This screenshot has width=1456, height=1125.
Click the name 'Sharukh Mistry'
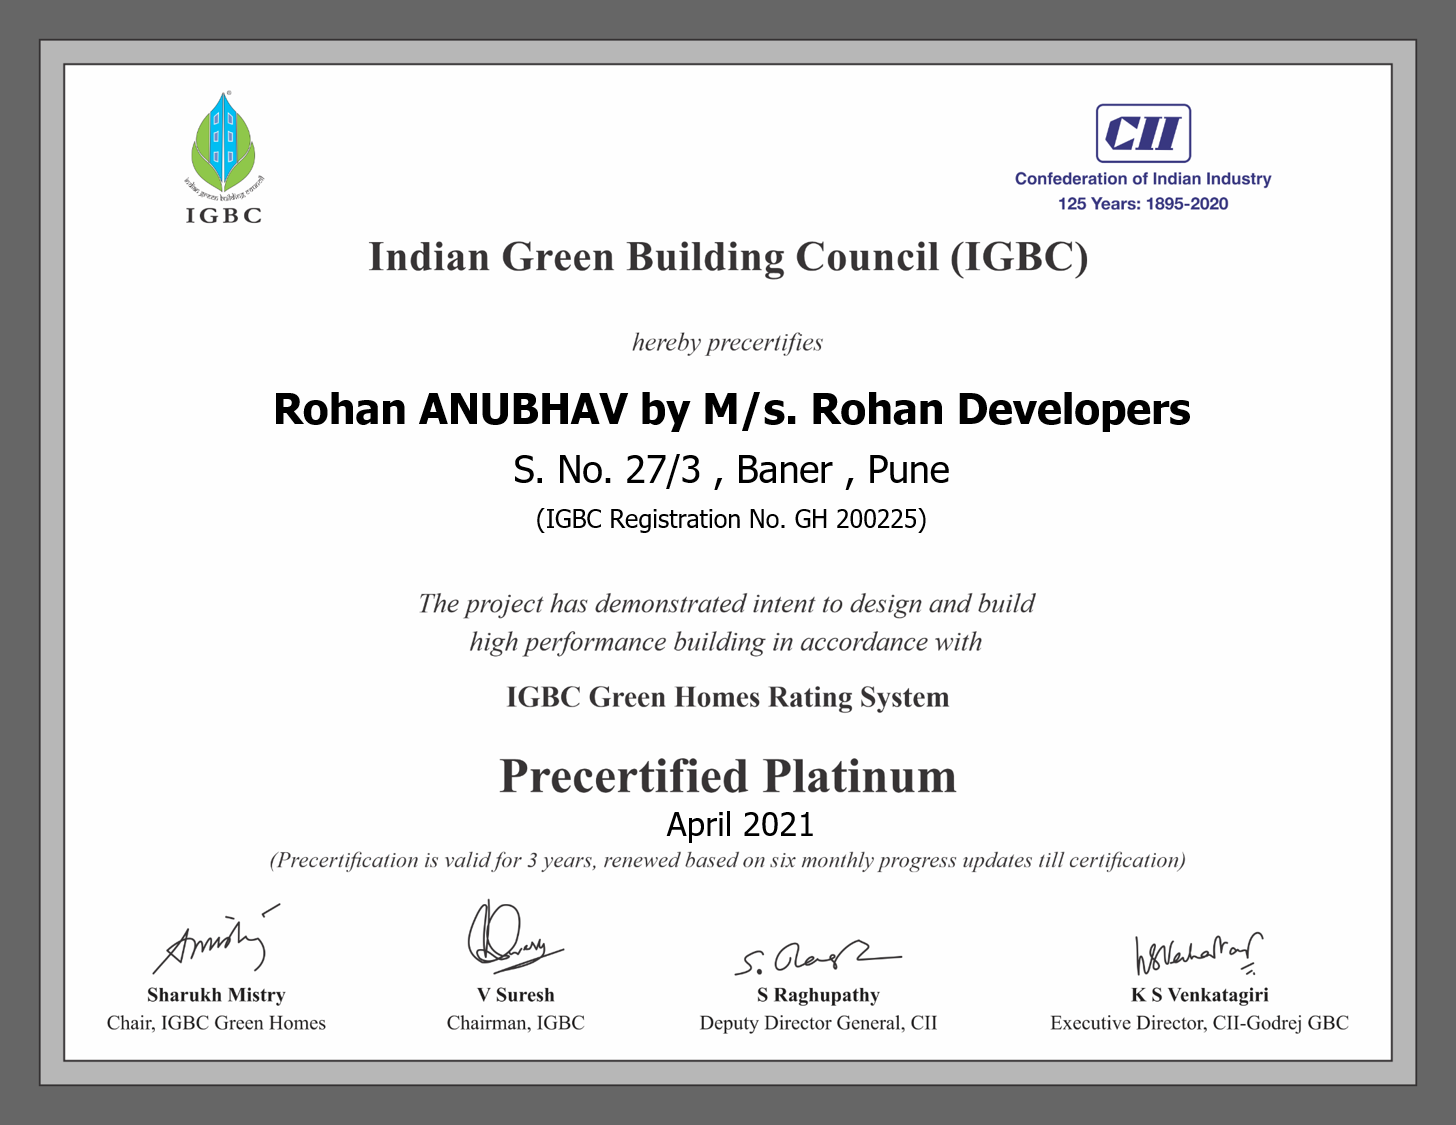(216, 995)
